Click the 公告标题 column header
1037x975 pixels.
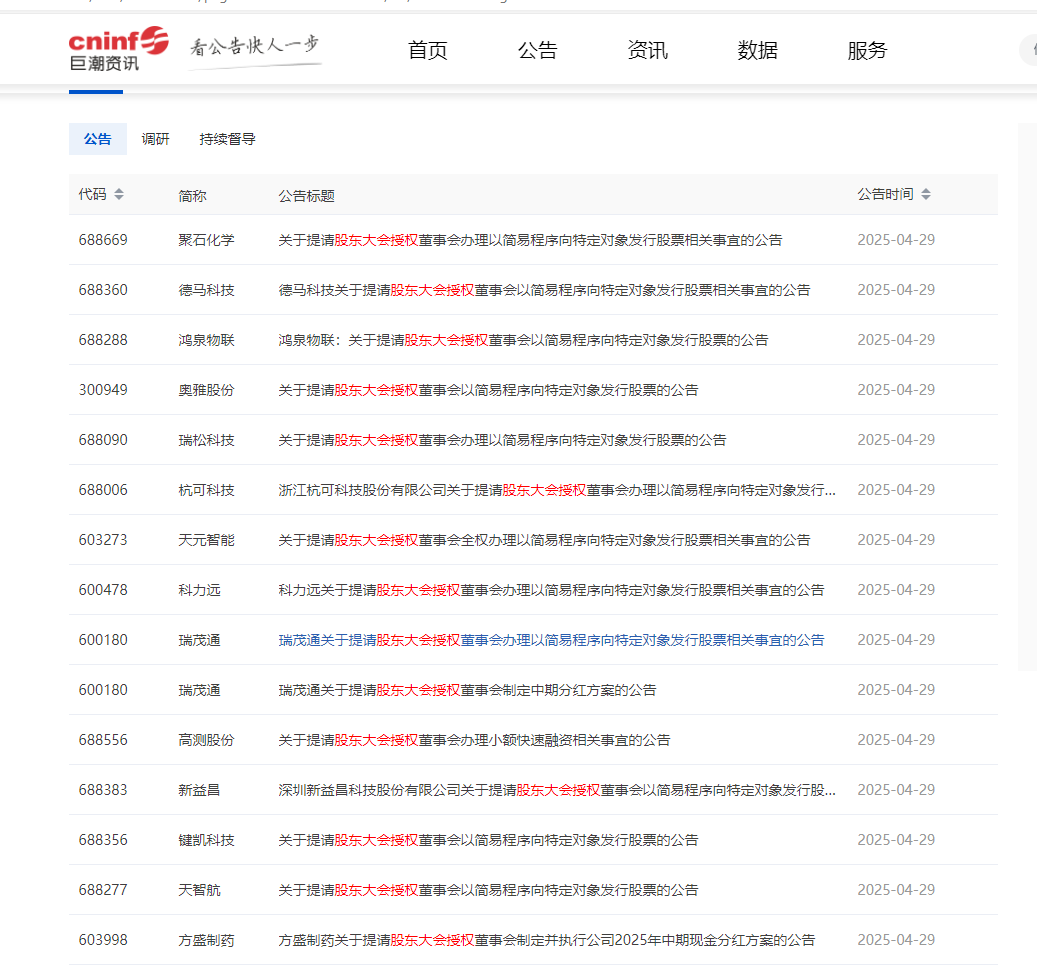click(306, 196)
